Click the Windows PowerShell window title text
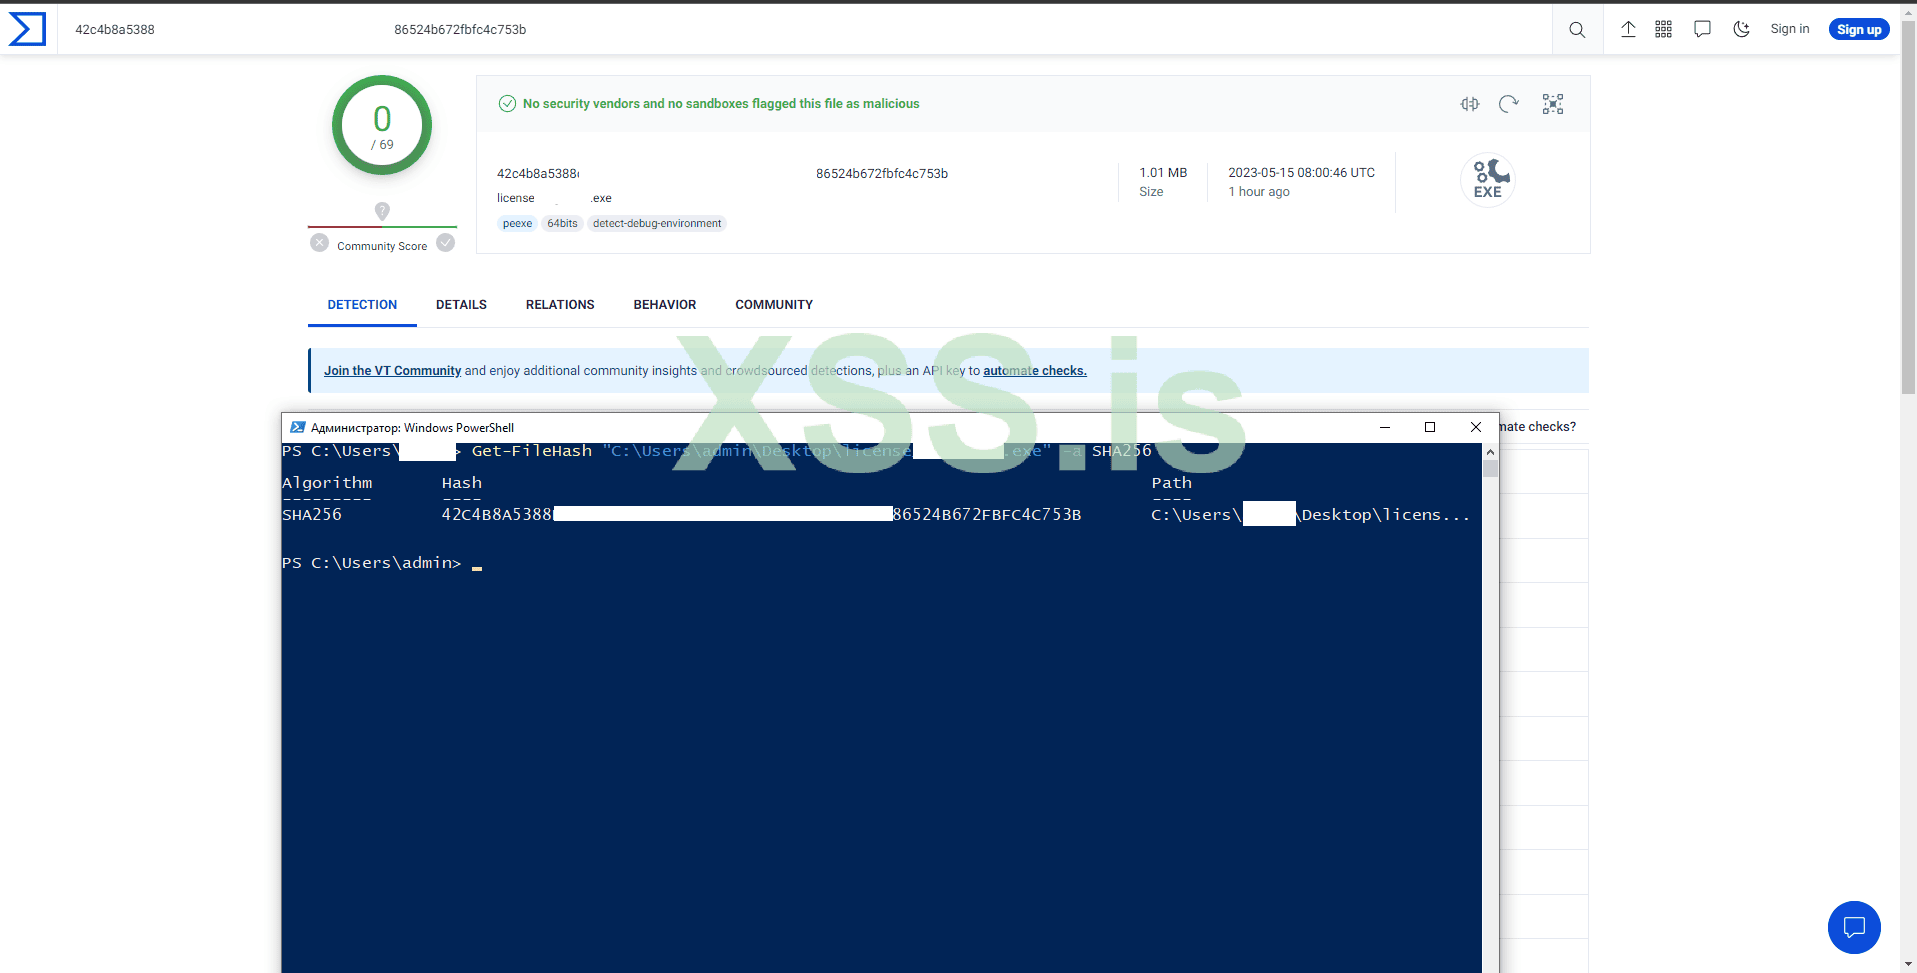The width and height of the screenshot is (1917, 973). coord(412,428)
